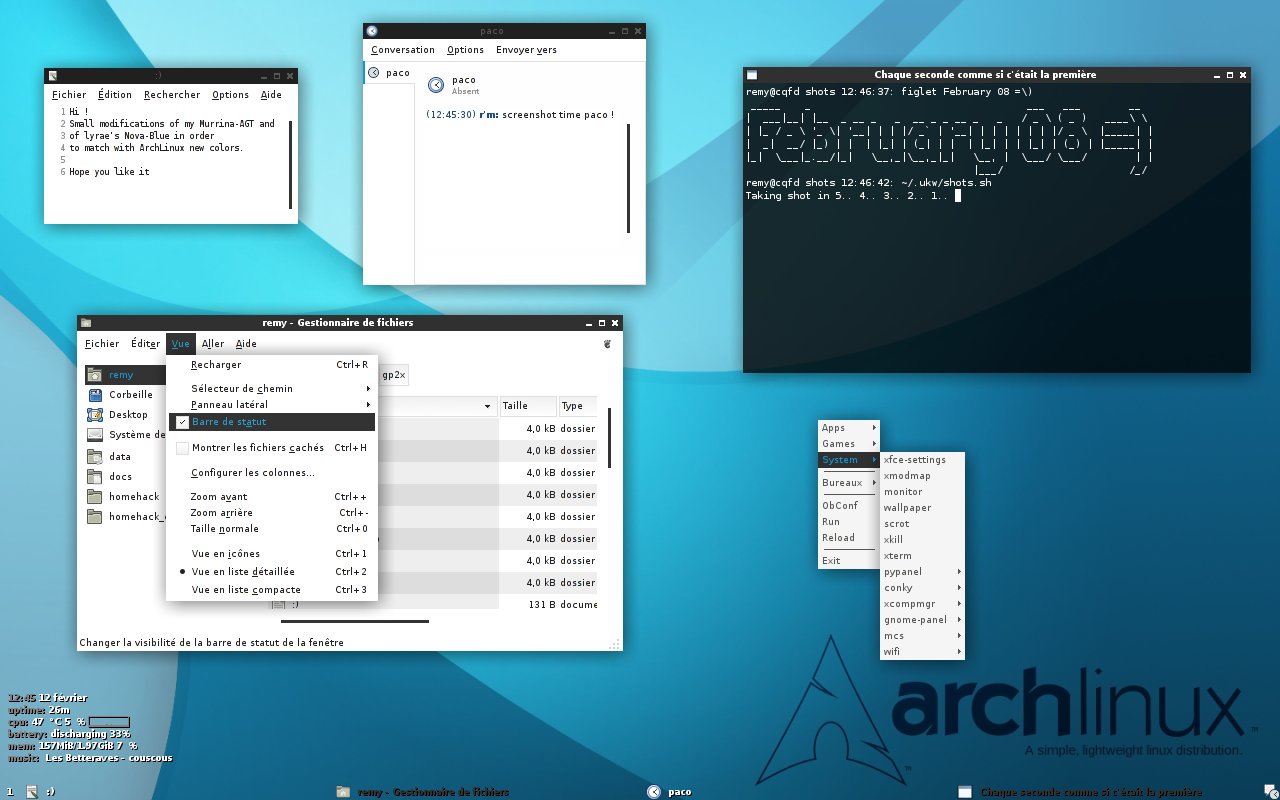This screenshot has height=800, width=1280.
Task: Expand the Games submenu in desktop menu
Action: (848, 444)
